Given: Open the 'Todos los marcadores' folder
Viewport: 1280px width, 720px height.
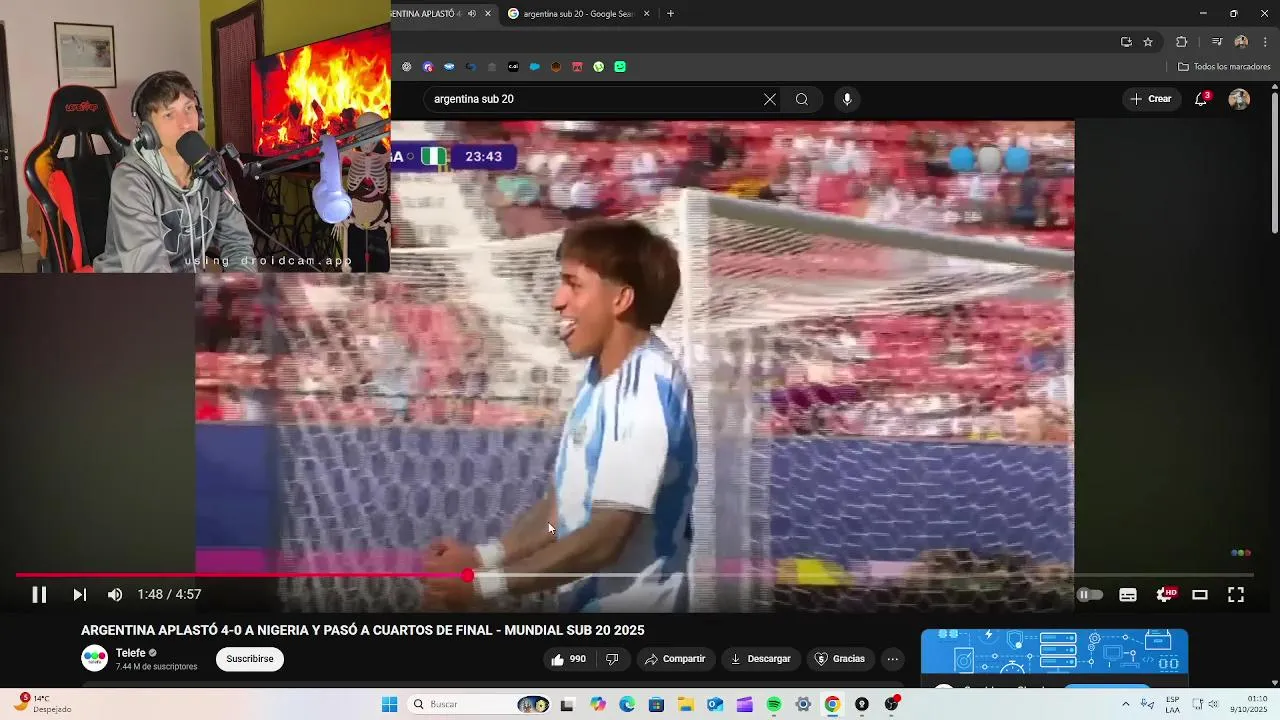Looking at the screenshot, I should pyautogui.click(x=1224, y=67).
